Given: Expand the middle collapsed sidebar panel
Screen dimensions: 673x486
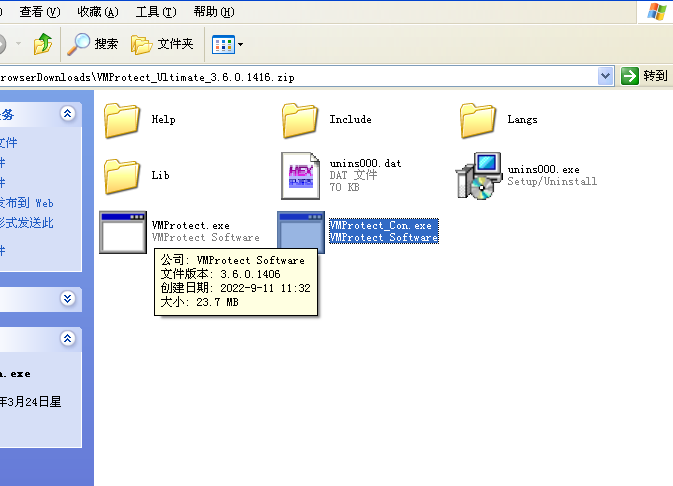Looking at the screenshot, I should click(67, 298).
